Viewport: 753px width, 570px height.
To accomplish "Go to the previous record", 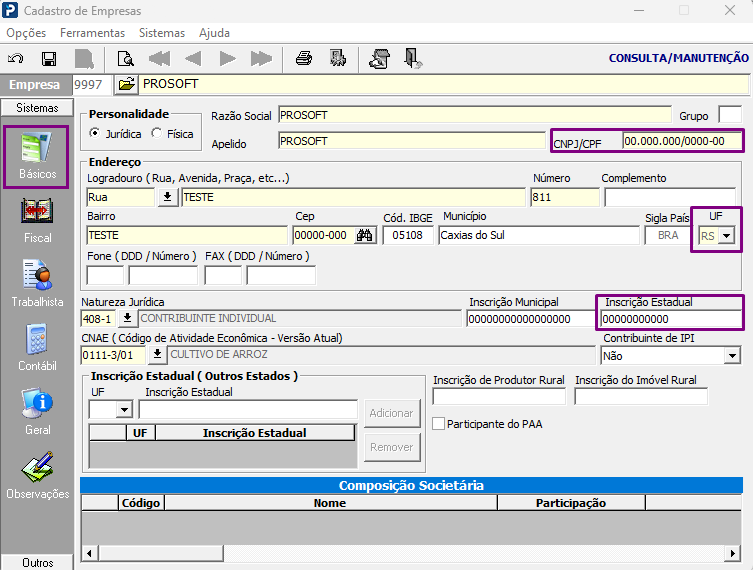I will (x=193, y=59).
